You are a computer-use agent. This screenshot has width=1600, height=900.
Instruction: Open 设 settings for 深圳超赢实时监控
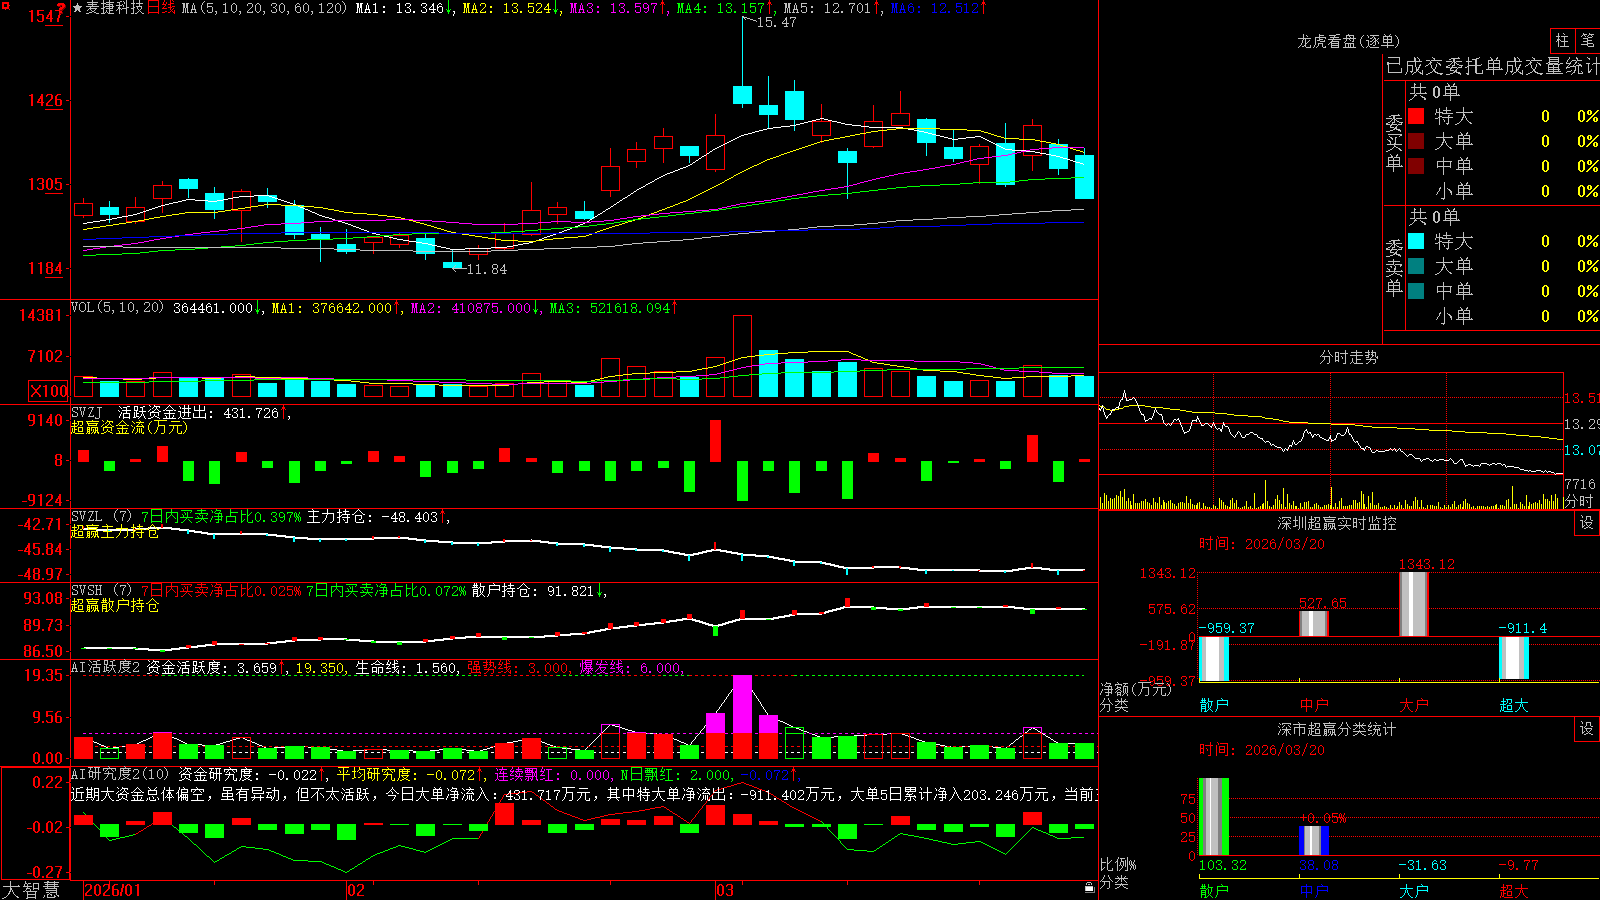(x=1587, y=523)
